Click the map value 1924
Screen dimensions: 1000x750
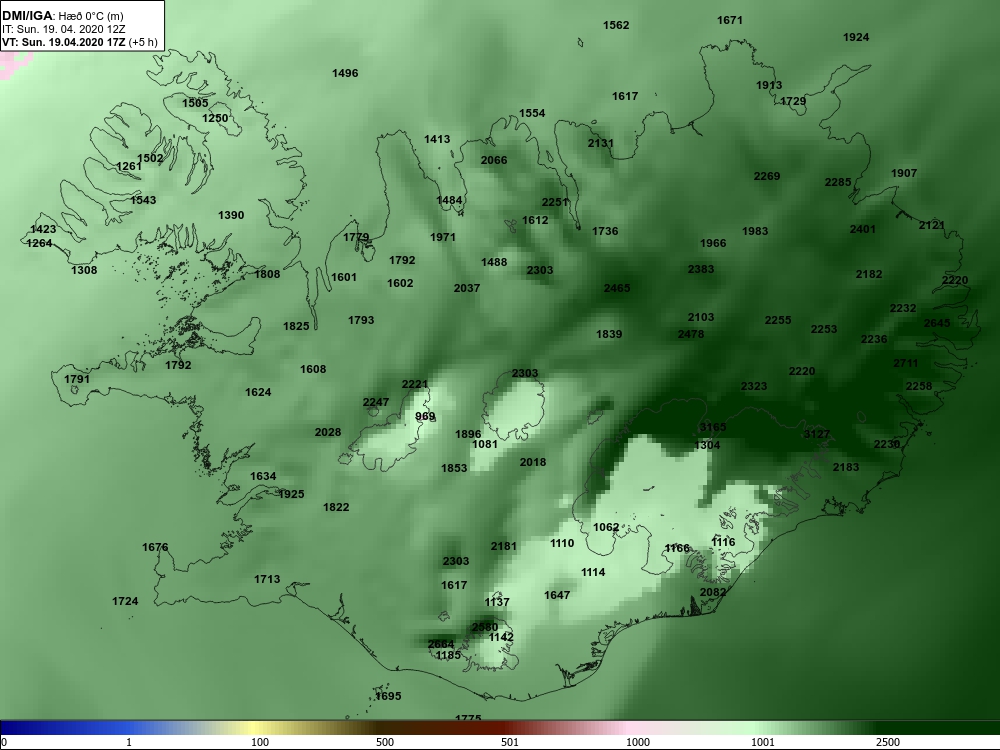coord(856,37)
